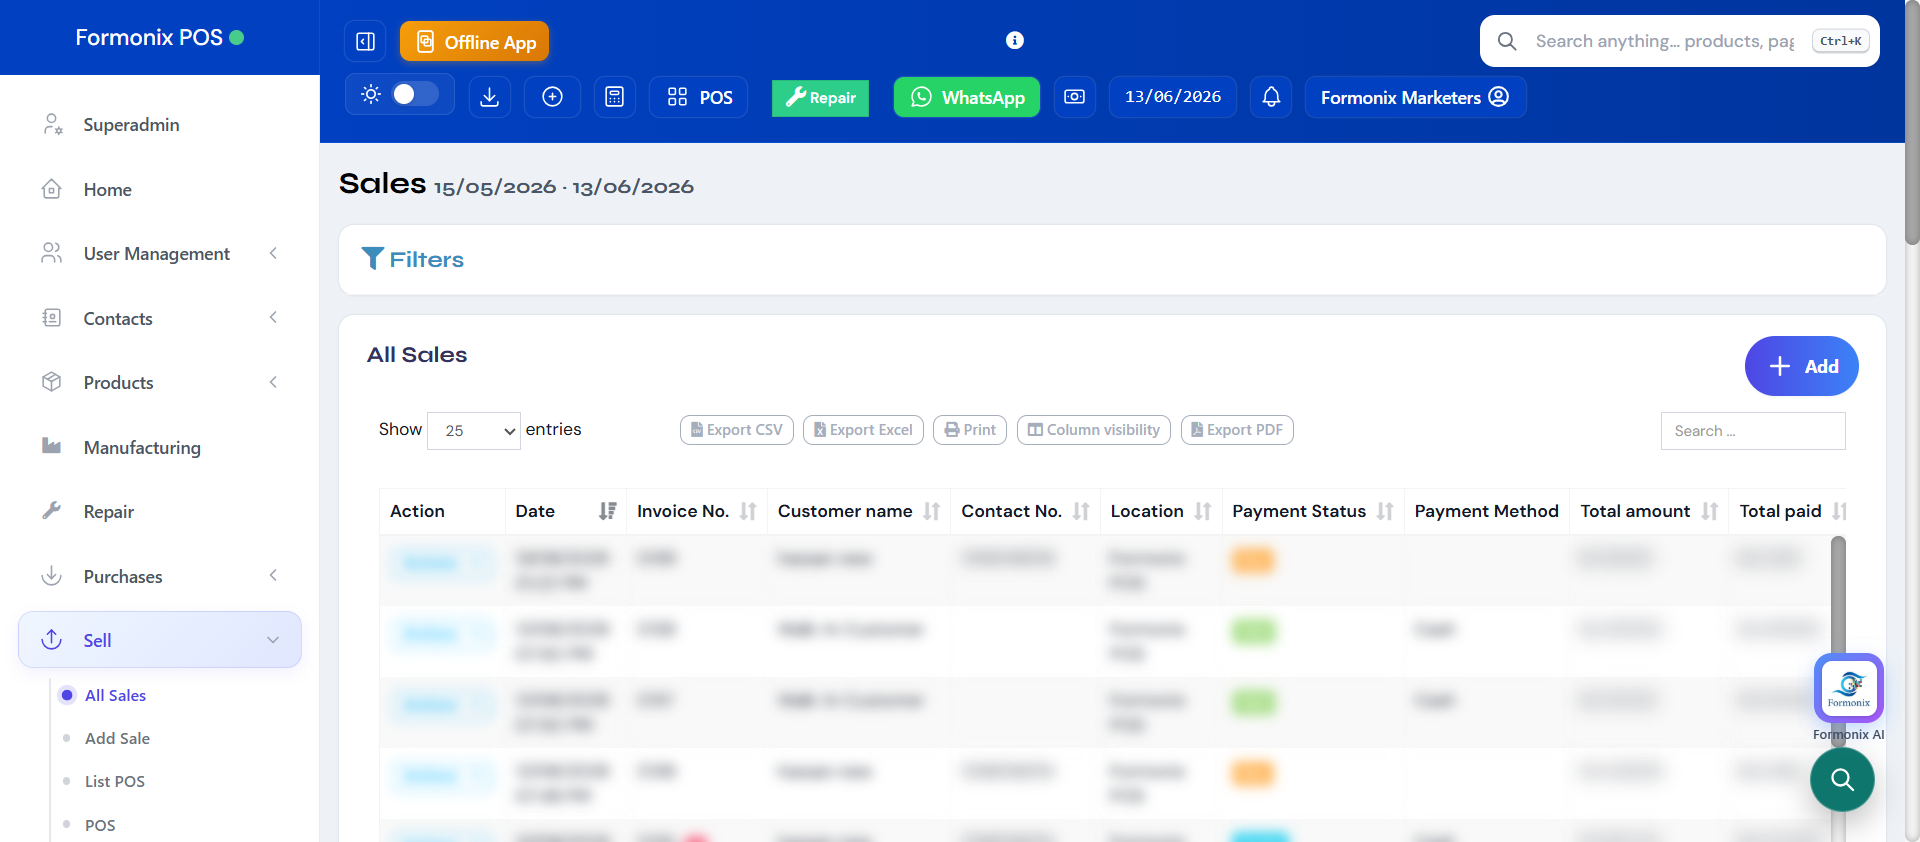Expand Products menu in sidebar
1920x842 pixels.
pyautogui.click(x=160, y=383)
